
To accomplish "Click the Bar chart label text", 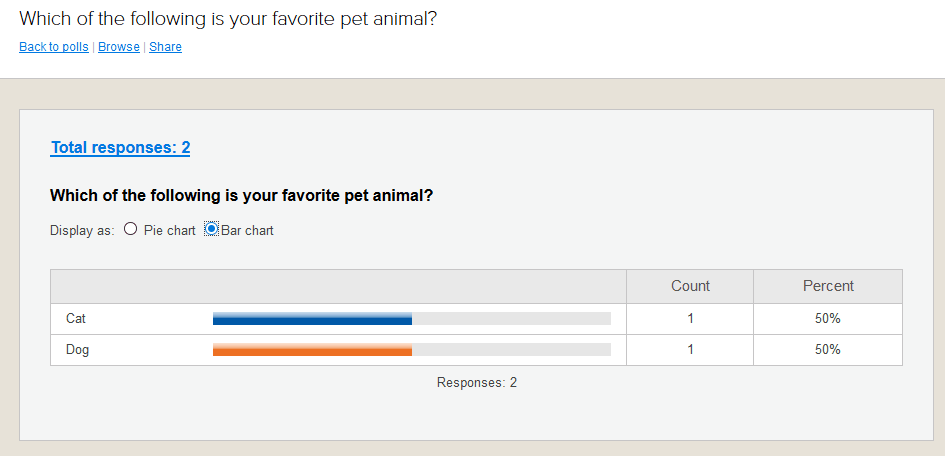I will [248, 230].
